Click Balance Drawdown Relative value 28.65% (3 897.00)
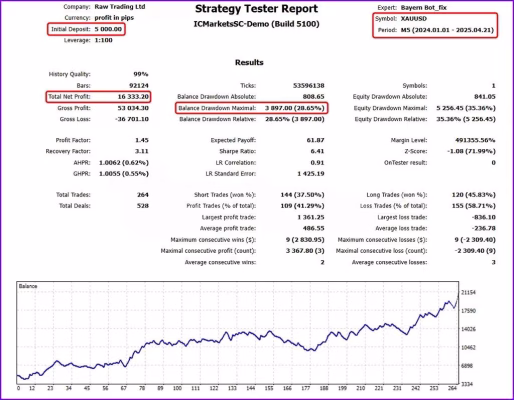The height and width of the screenshot is (400, 514). 295,119
